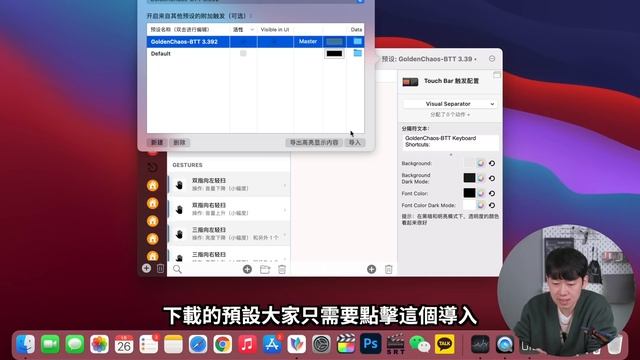
Task: Open Google Chrome from the Dock
Action: click(222, 344)
